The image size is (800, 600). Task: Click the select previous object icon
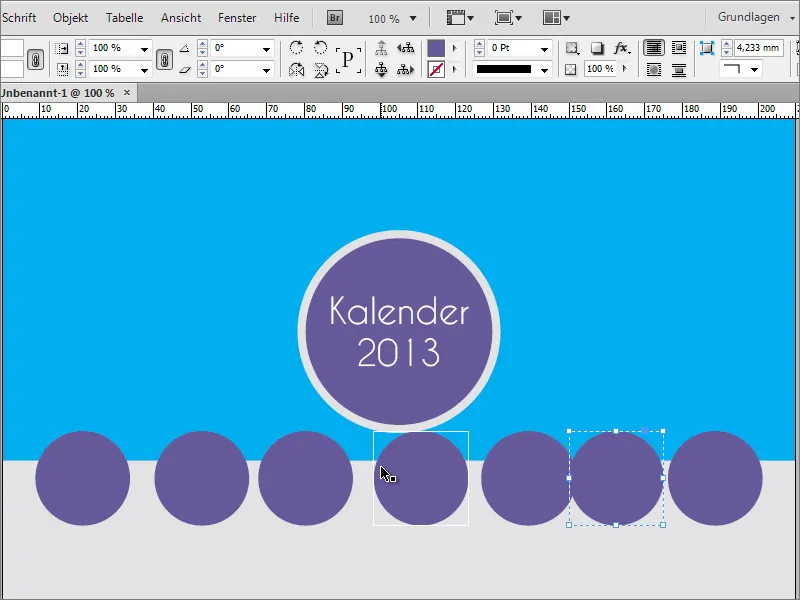(x=406, y=48)
